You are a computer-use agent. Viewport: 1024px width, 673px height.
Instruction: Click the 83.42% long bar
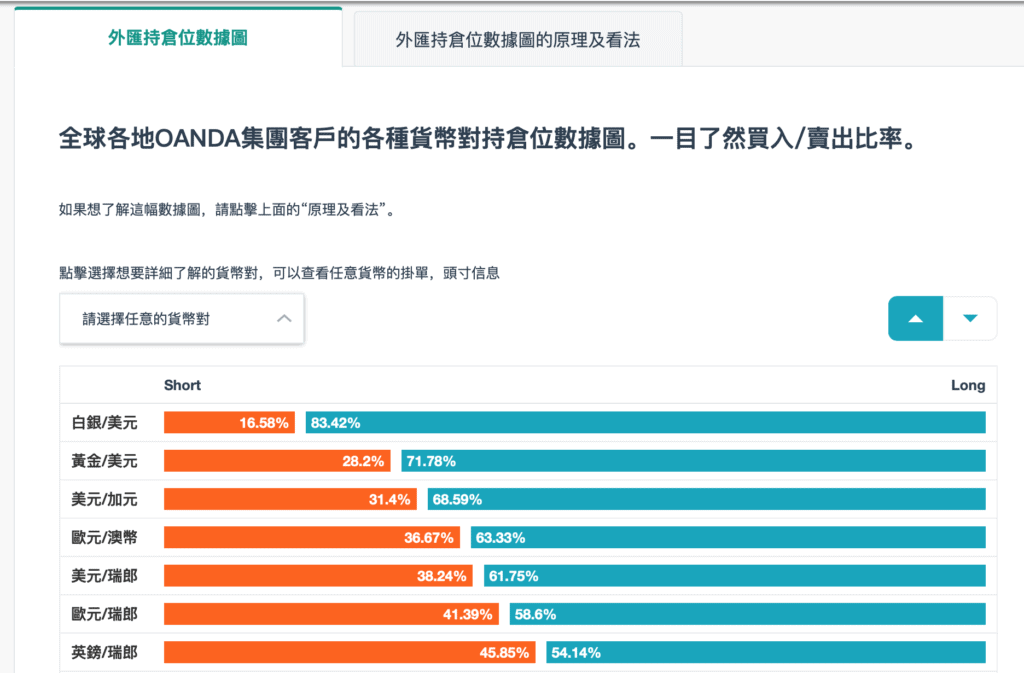tap(645, 422)
